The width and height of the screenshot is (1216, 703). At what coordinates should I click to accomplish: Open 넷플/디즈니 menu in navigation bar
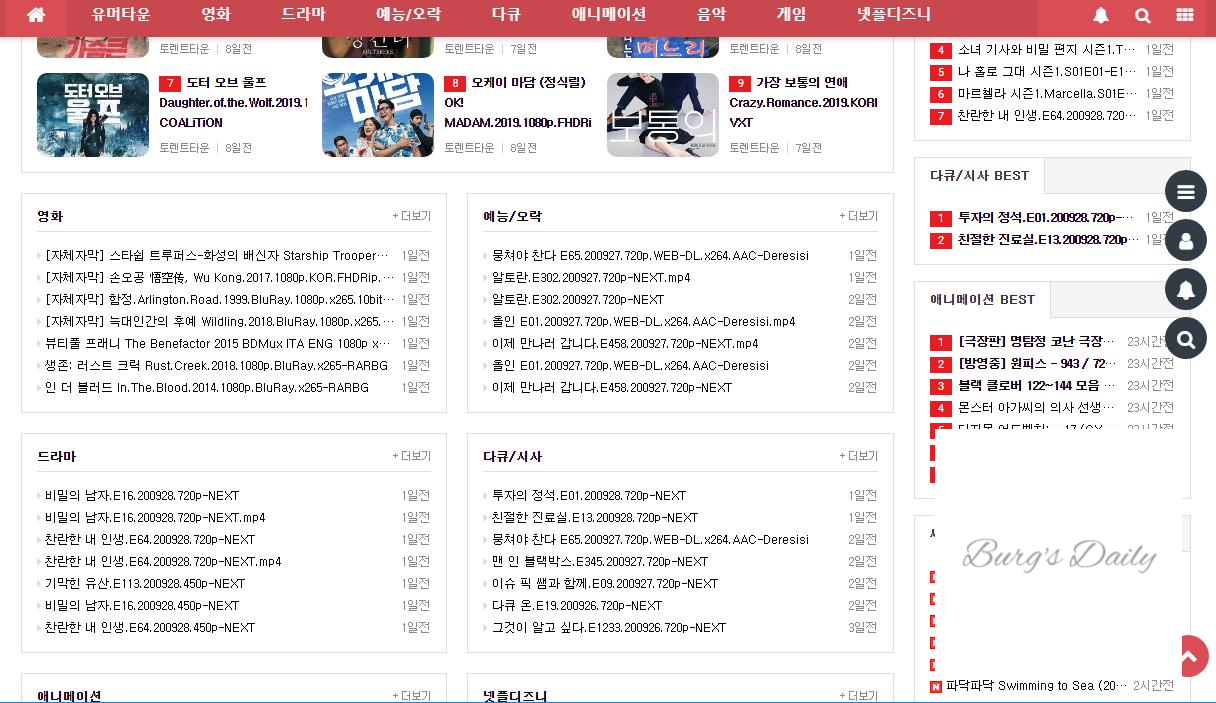[893, 14]
